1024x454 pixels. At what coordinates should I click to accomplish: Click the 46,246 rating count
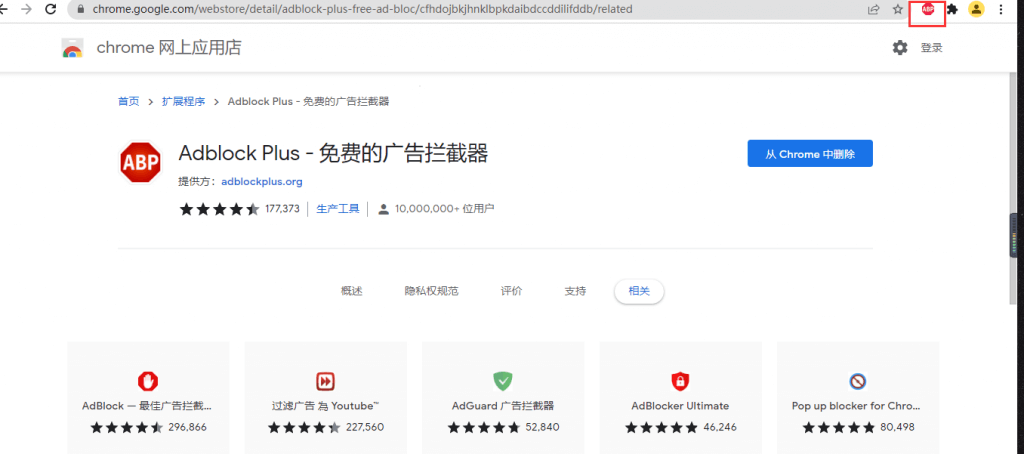720,428
